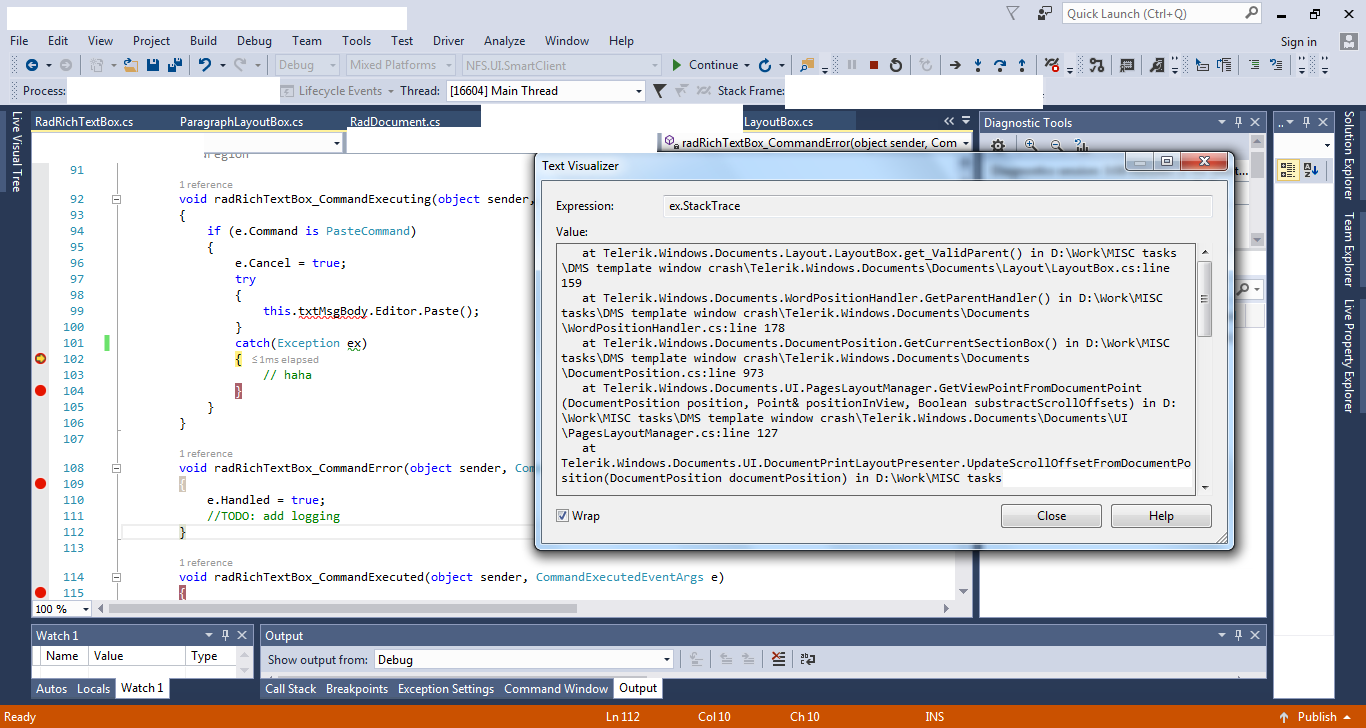1366x728 pixels.
Task: Open the Debug menu
Action: point(254,41)
